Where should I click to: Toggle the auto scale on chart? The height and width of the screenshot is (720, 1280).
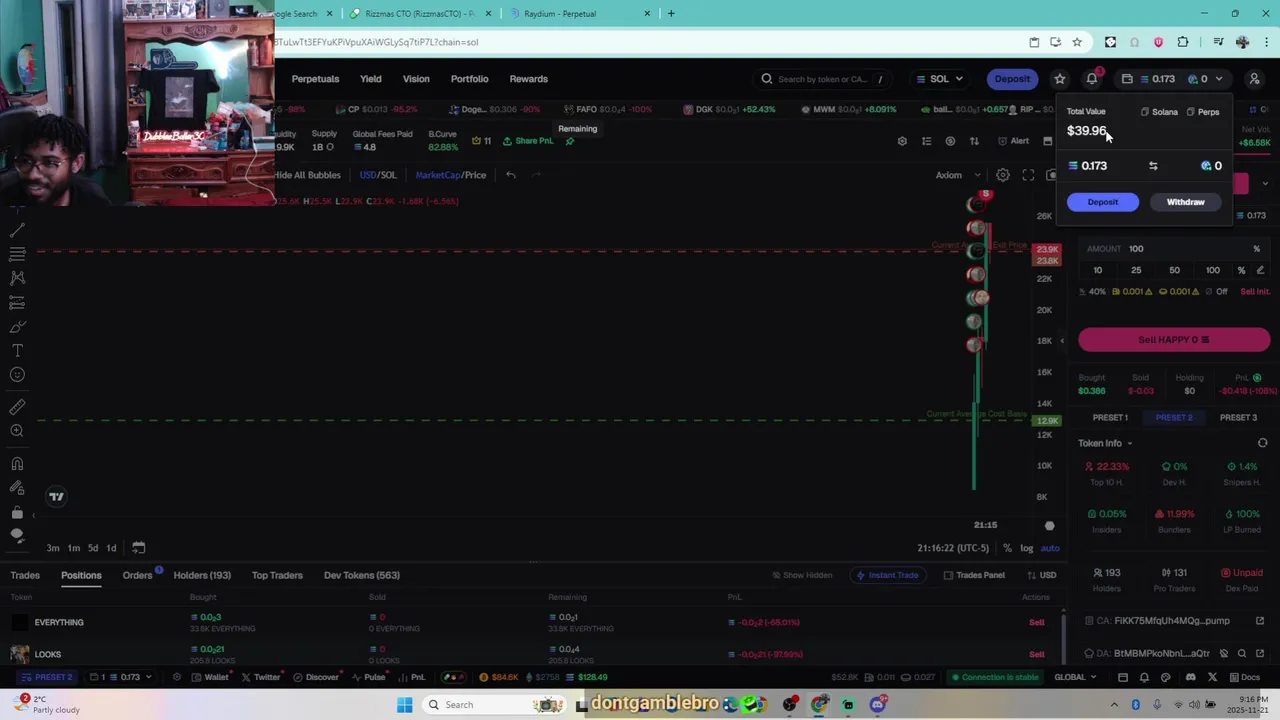tap(1050, 548)
